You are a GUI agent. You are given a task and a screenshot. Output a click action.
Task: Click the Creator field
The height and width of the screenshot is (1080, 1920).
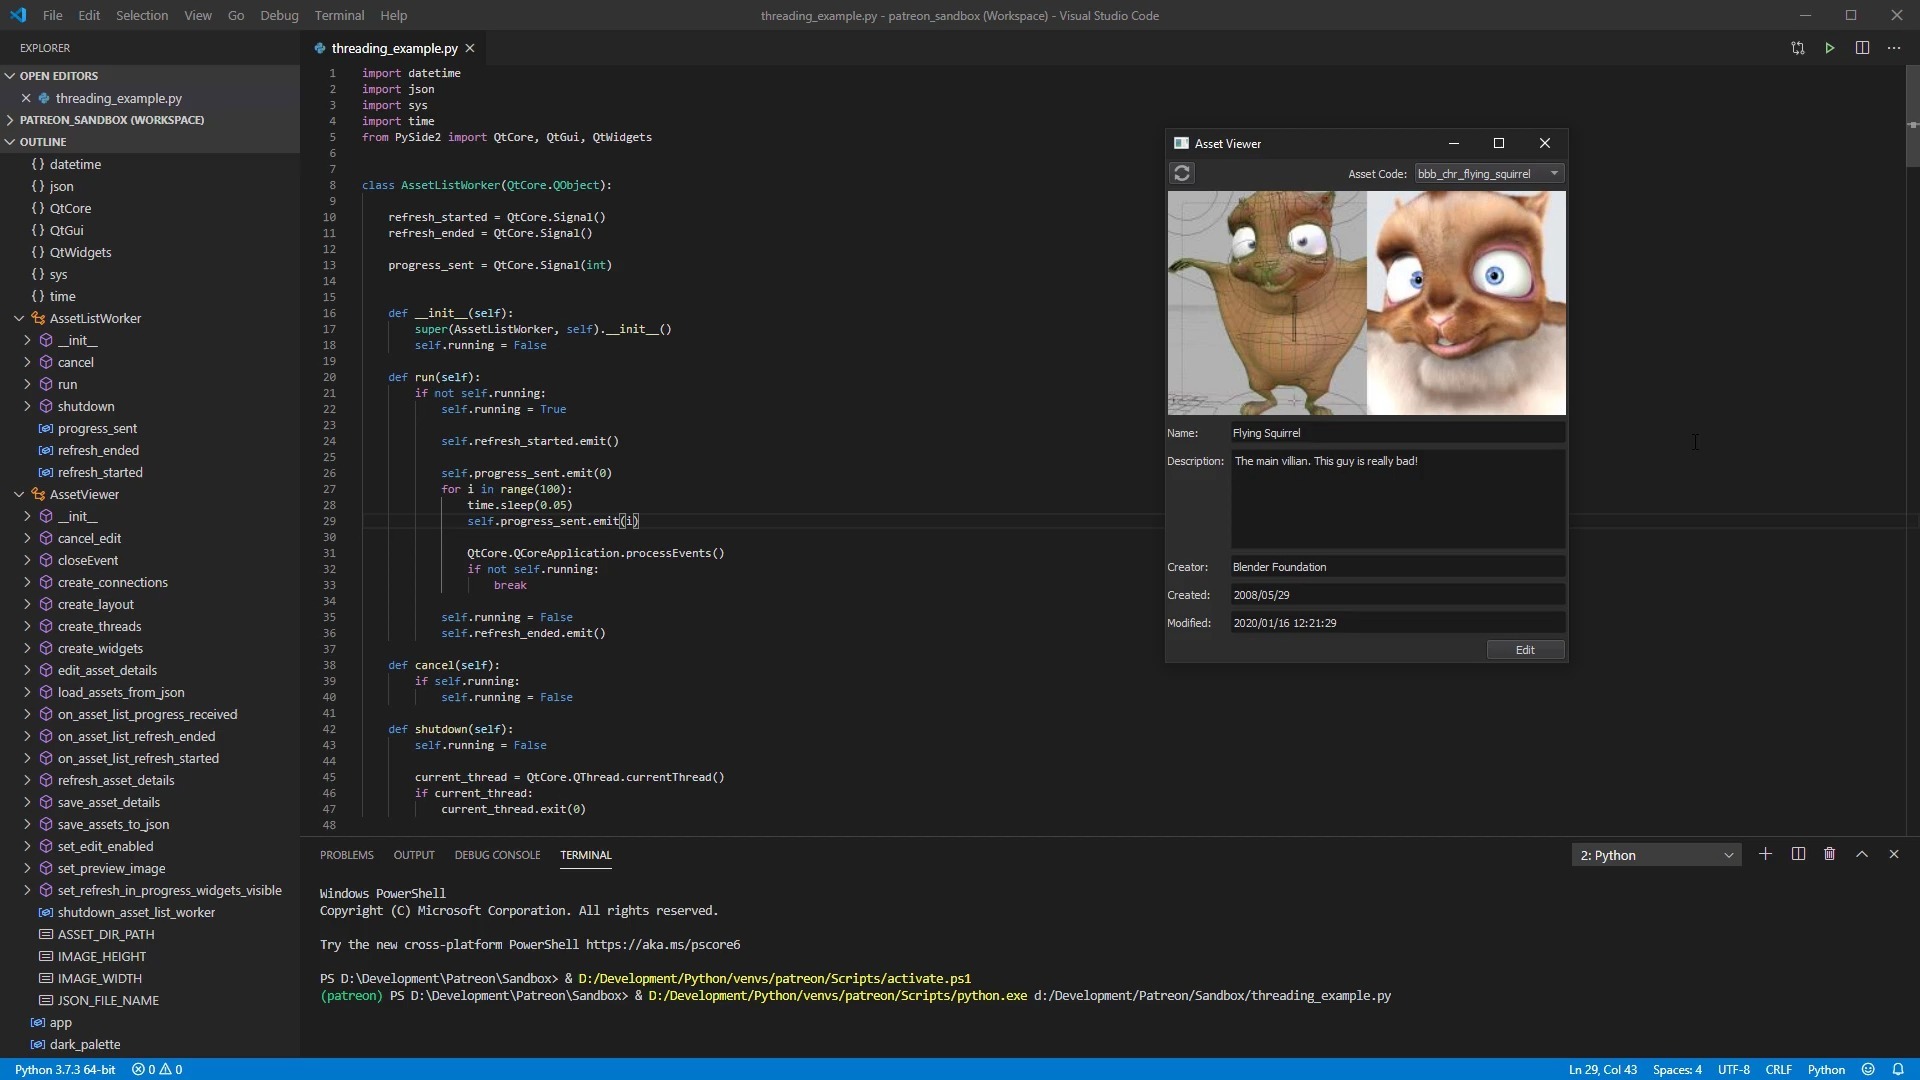[x=1397, y=567]
